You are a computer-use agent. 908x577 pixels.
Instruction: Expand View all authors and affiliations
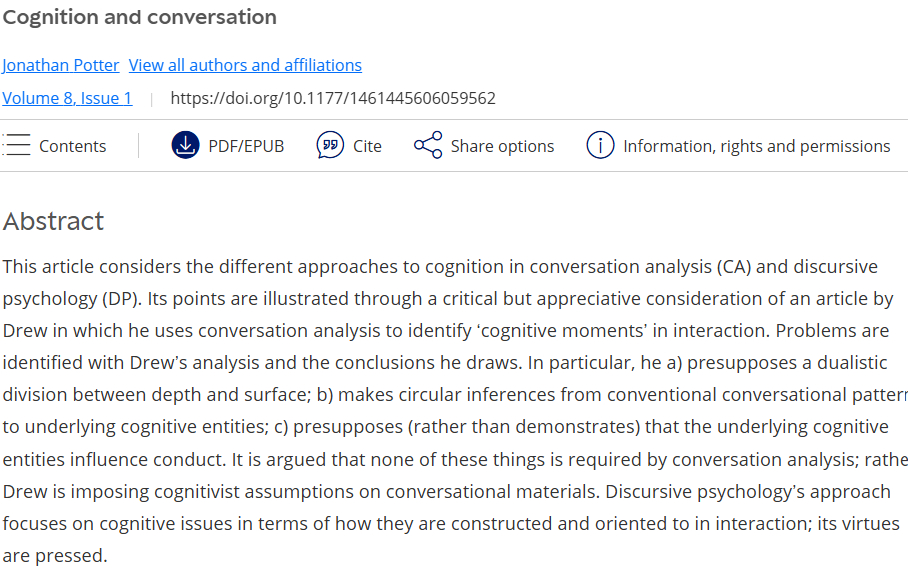click(x=245, y=65)
